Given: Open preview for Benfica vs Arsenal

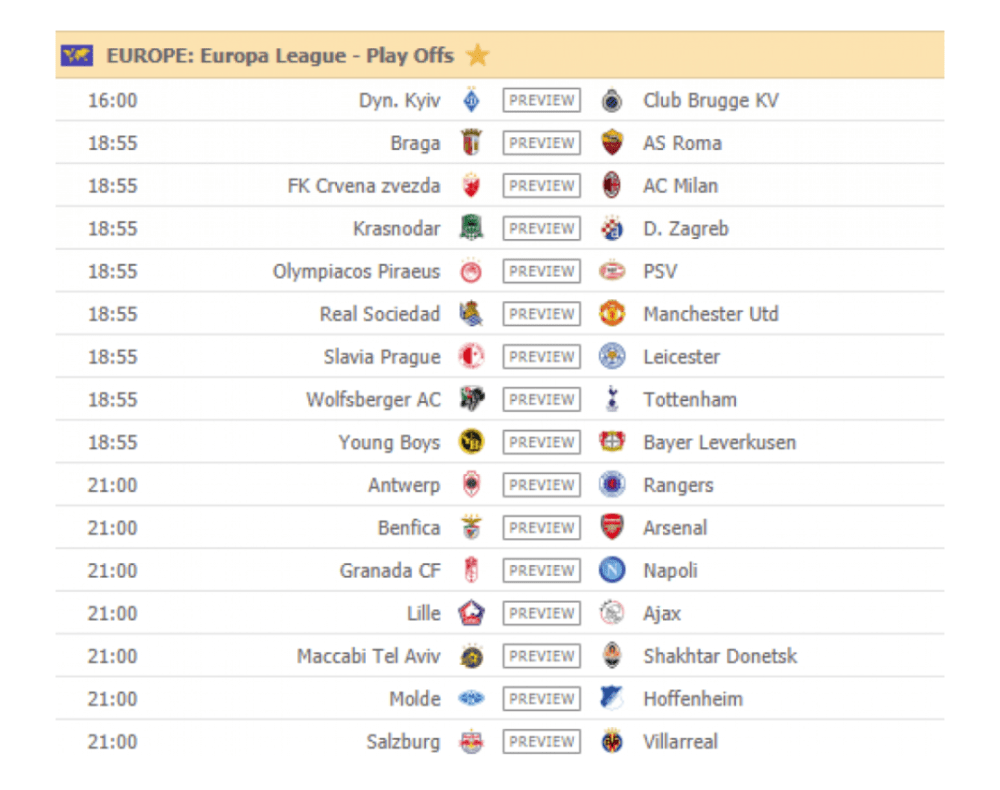Looking at the screenshot, I should pyautogui.click(x=541, y=527).
